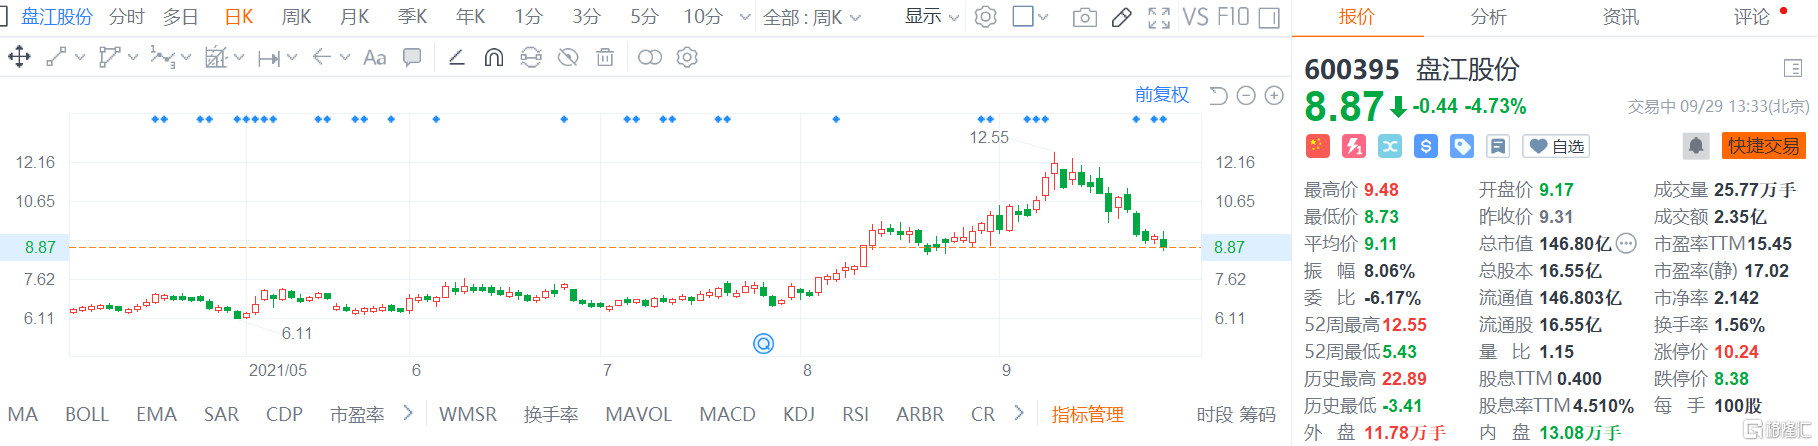The image size is (1818, 446).
Task: Click the blue dollar sign badge
Action: click(x=1426, y=146)
